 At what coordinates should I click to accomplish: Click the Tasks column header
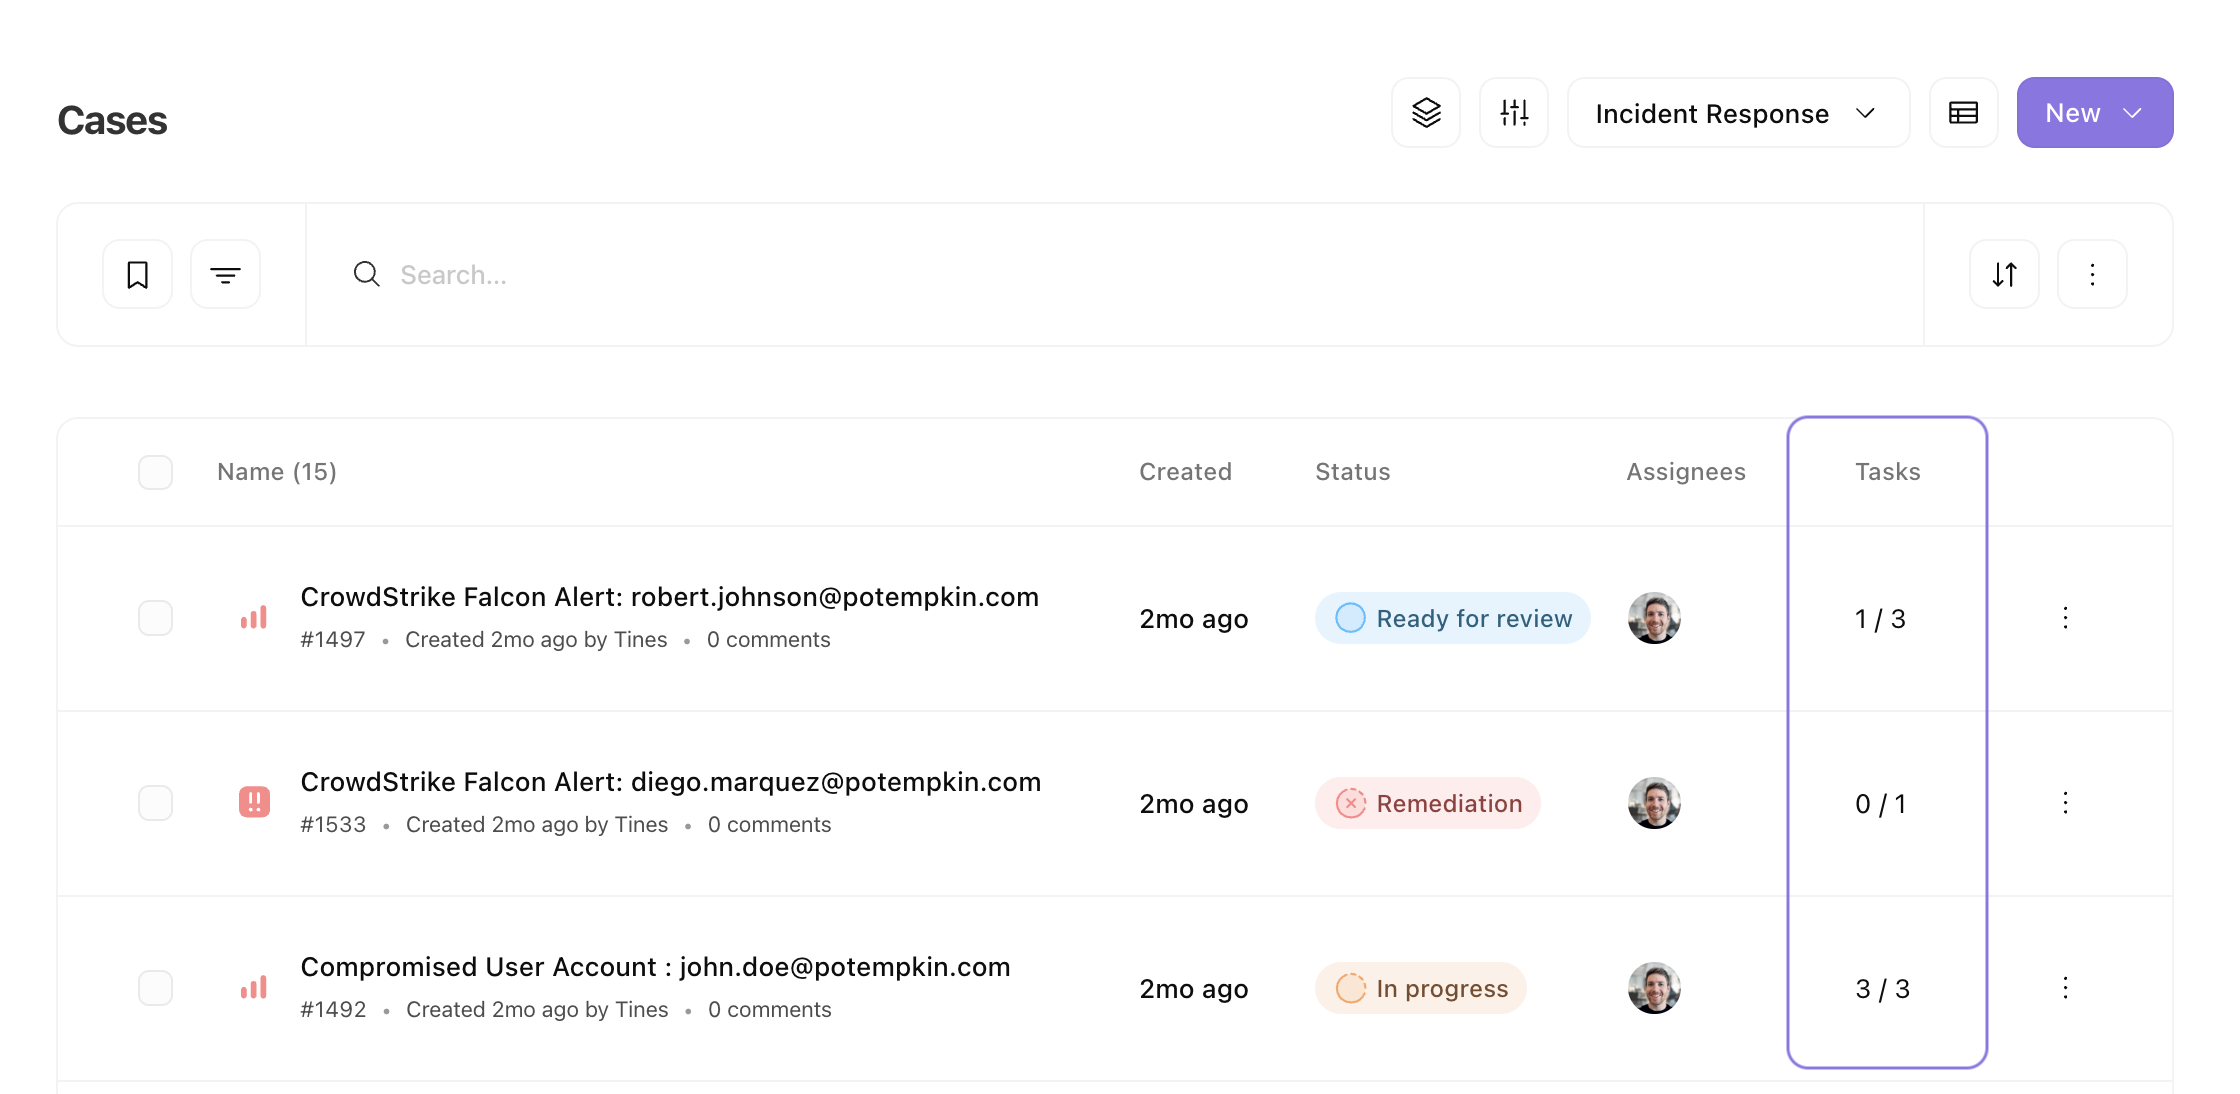coord(1887,472)
